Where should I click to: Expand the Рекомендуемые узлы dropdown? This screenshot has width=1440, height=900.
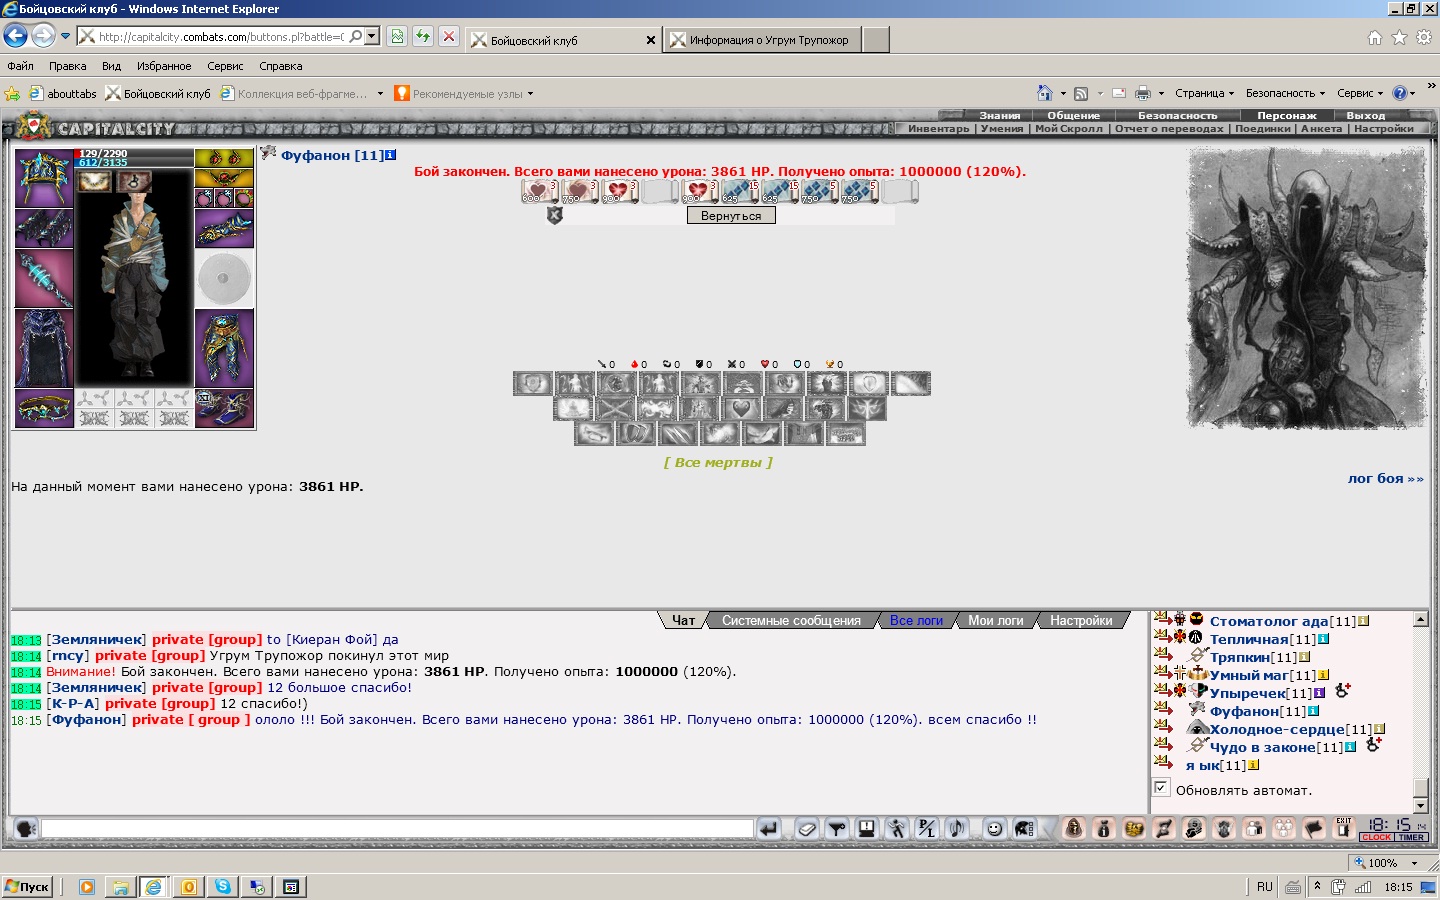point(530,94)
